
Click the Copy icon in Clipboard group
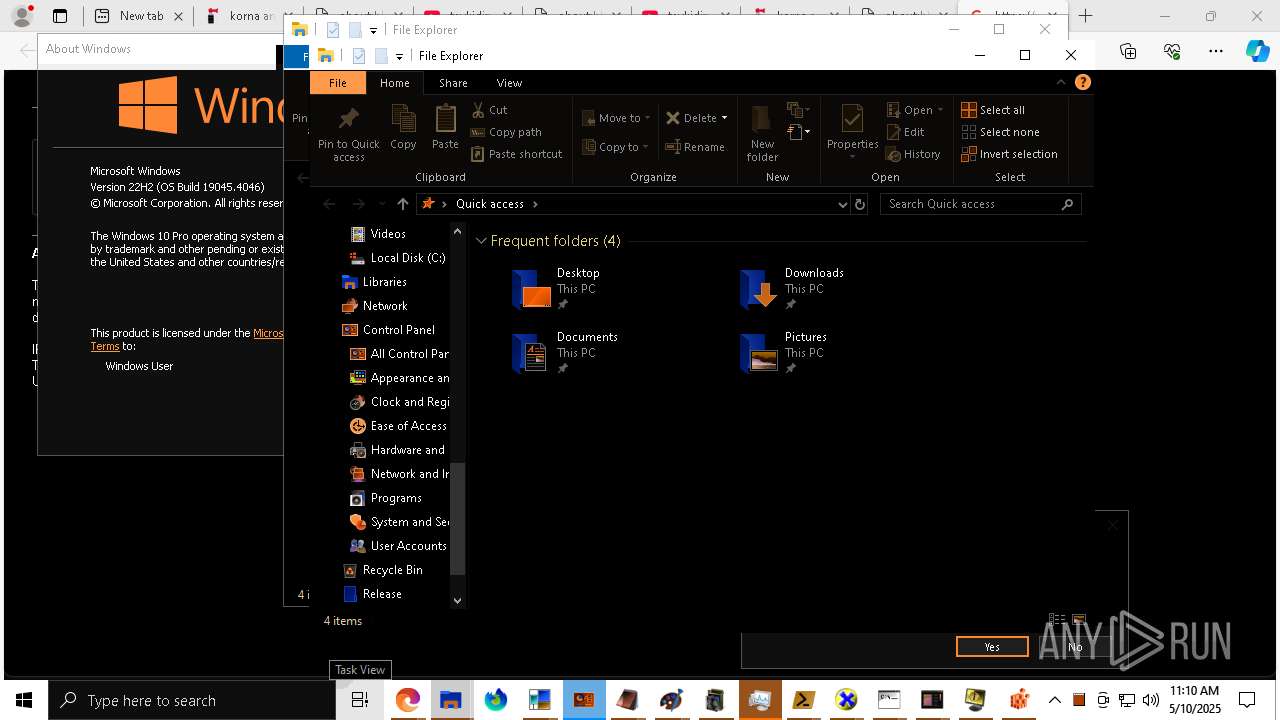tap(403, 128)
